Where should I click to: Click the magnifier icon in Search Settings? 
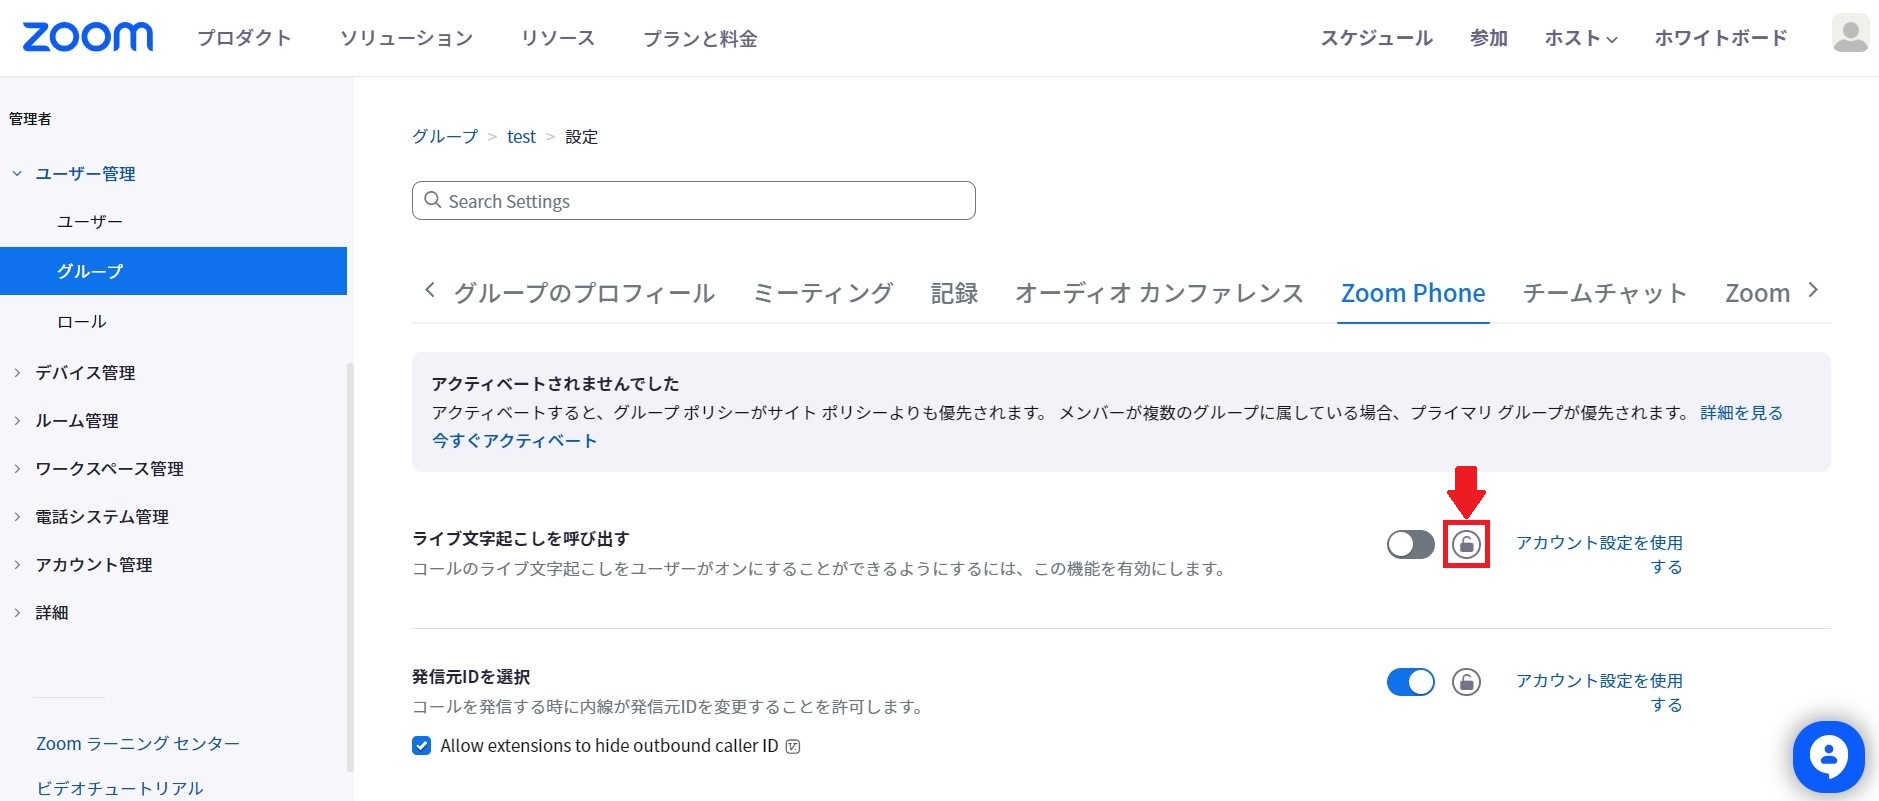click(433, 200)
